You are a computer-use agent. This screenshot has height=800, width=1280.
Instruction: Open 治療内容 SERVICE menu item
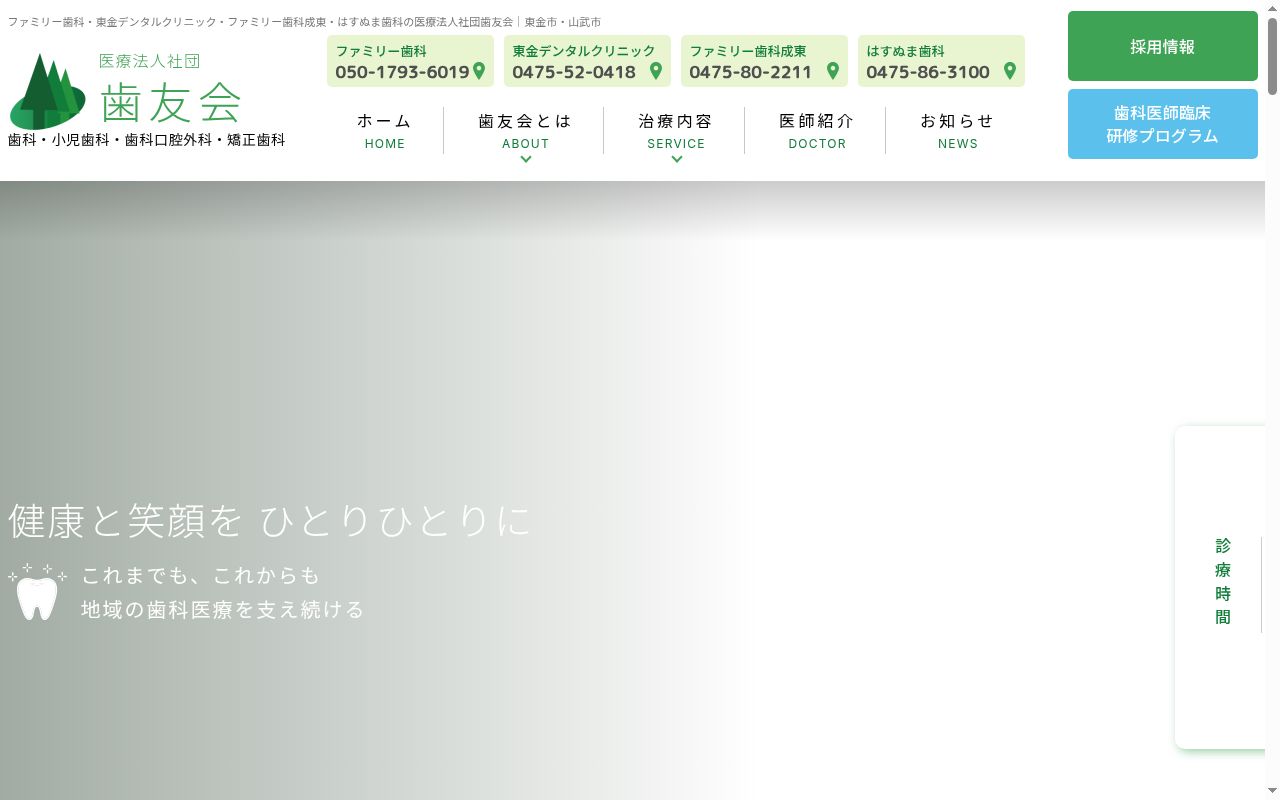(676, 131)
